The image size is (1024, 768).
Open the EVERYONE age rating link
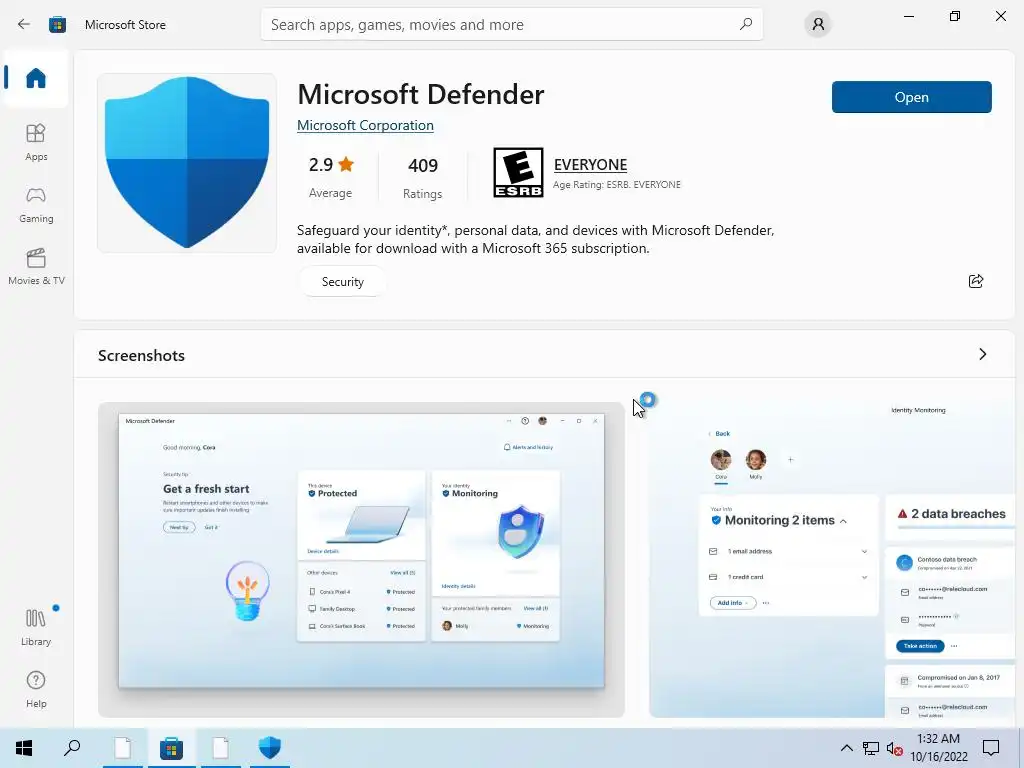pyautogui.click(x=590, y=165)
